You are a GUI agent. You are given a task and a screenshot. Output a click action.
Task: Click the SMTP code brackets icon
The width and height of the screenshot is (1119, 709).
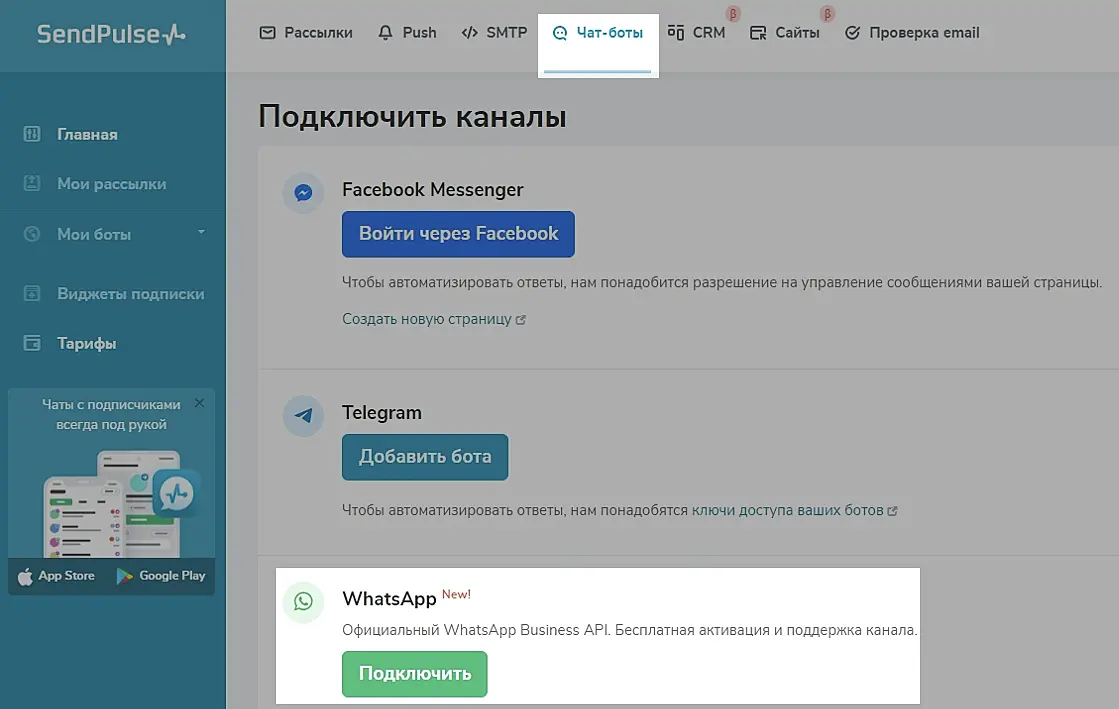(469, 33)
